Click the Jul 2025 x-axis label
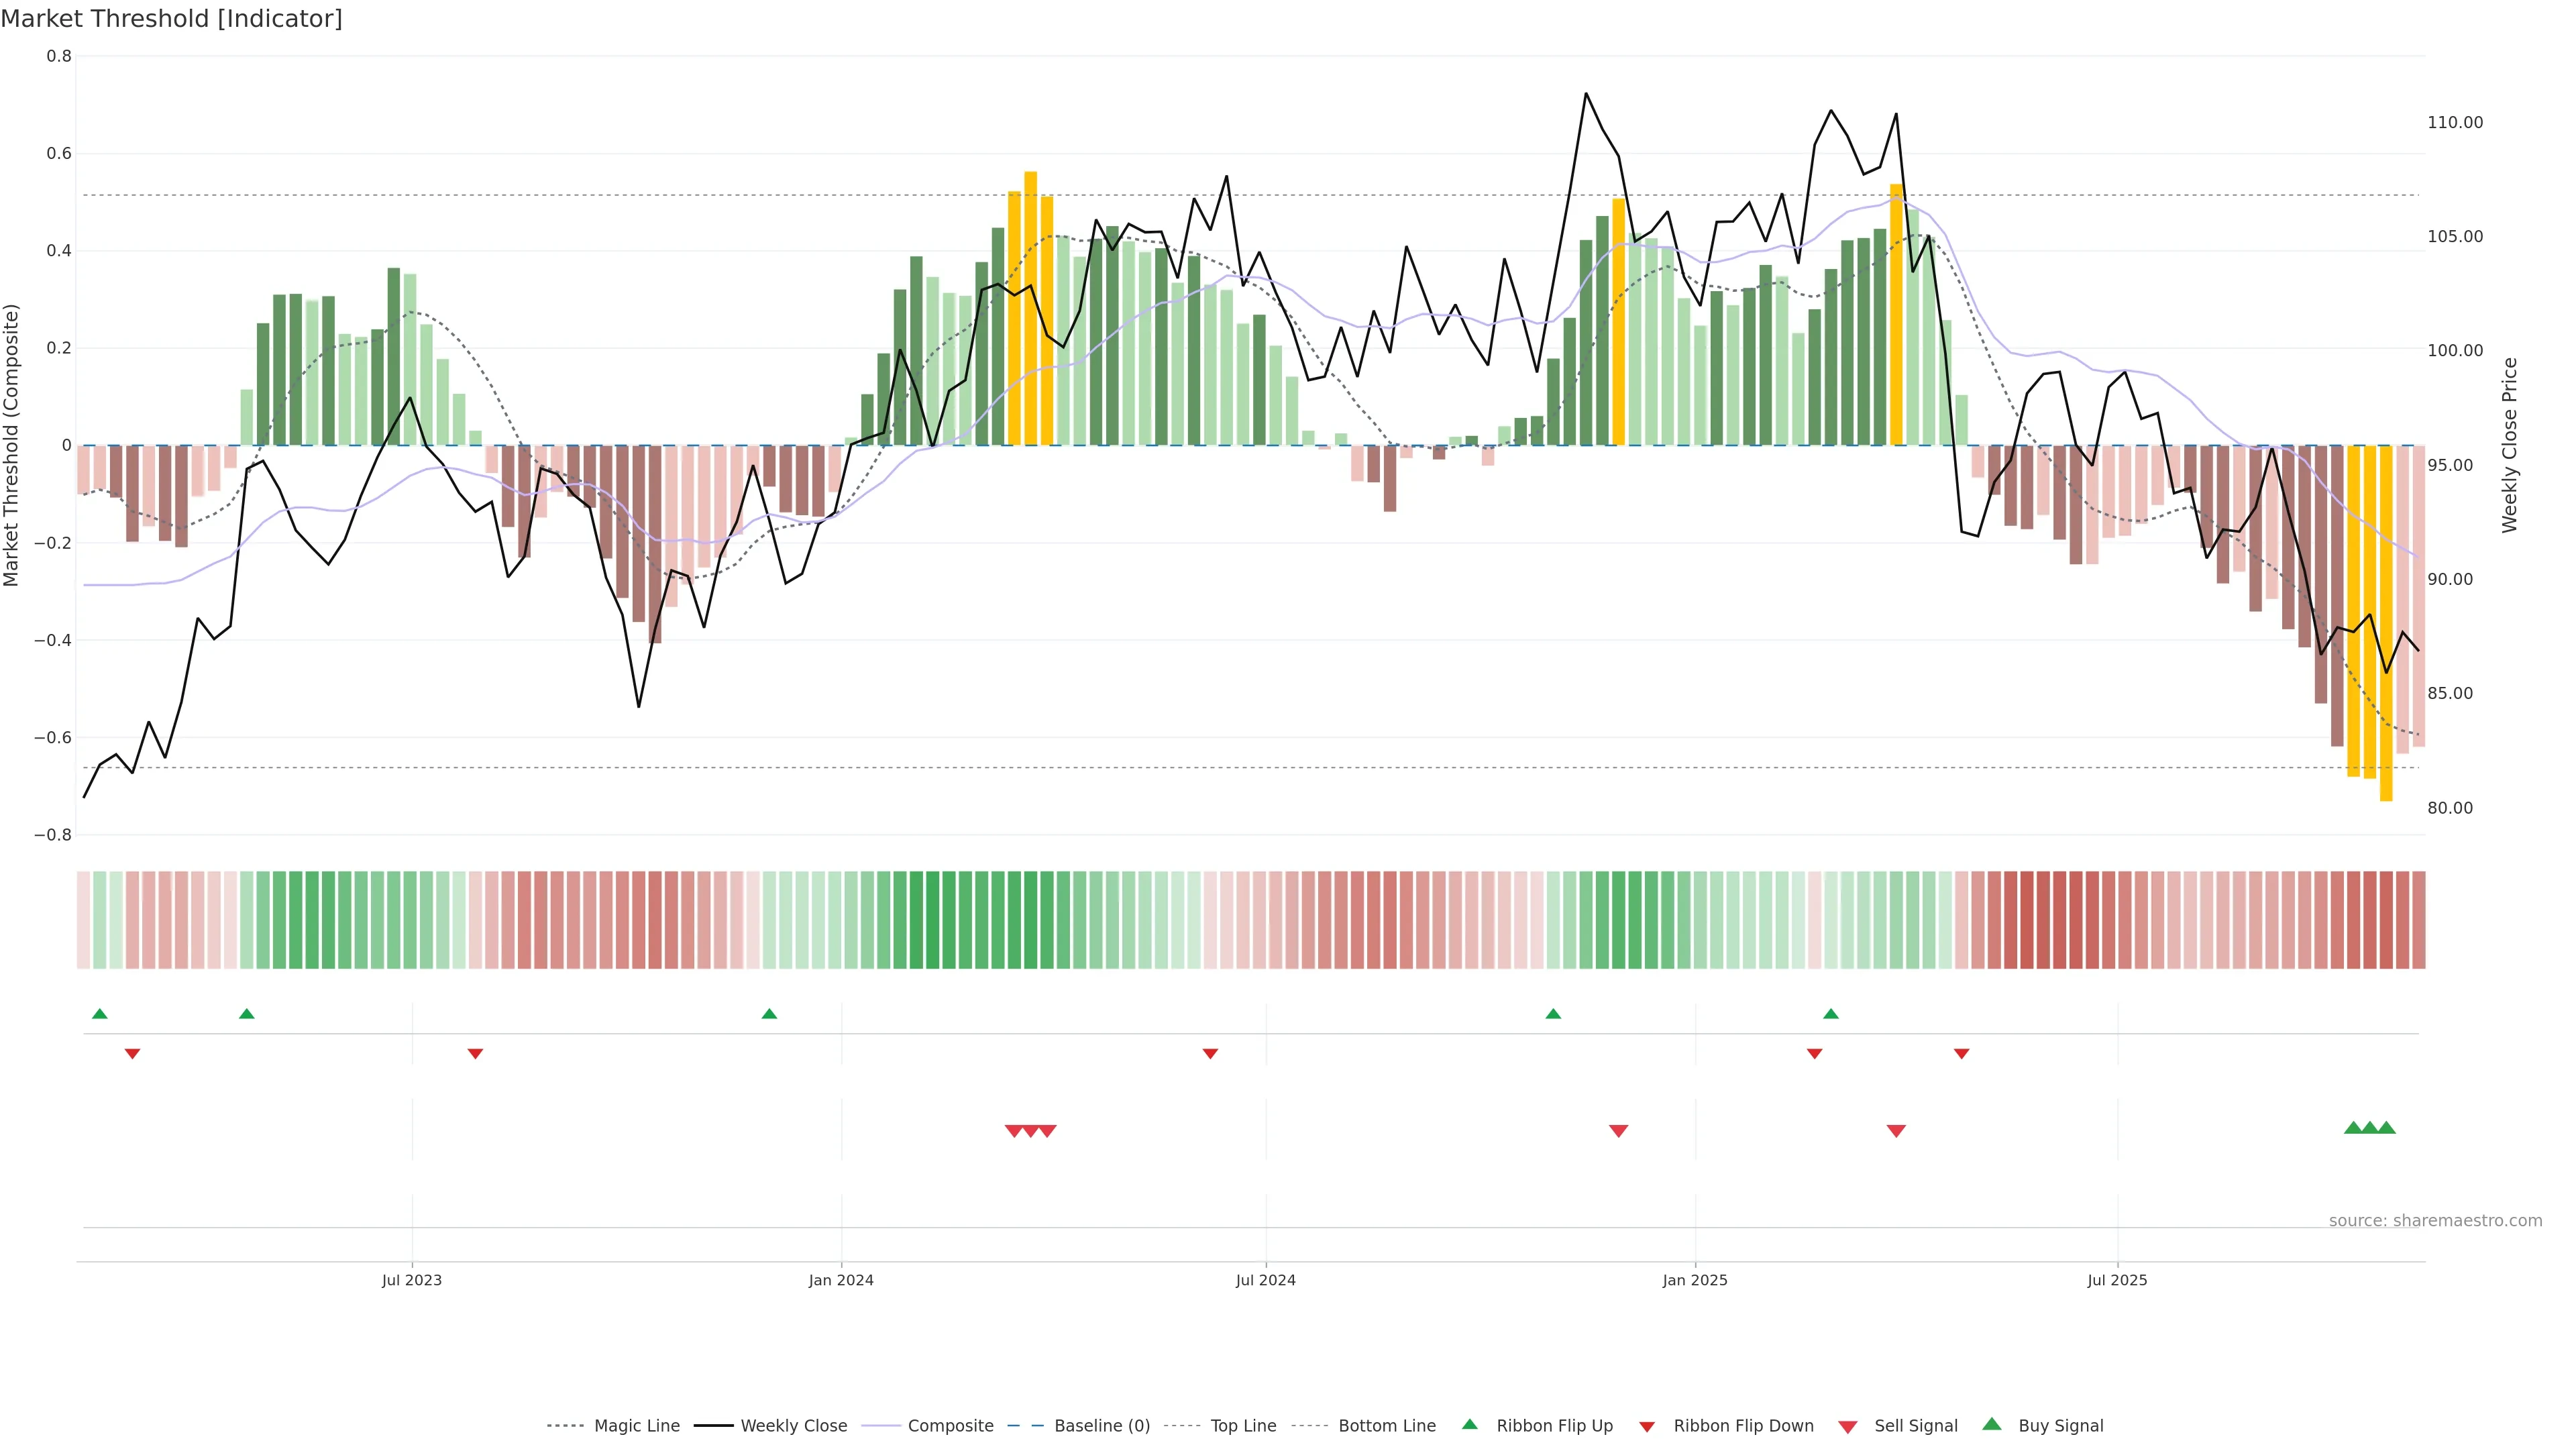Screen dimensions: 2576x1449 [x=2117, y=1280]
